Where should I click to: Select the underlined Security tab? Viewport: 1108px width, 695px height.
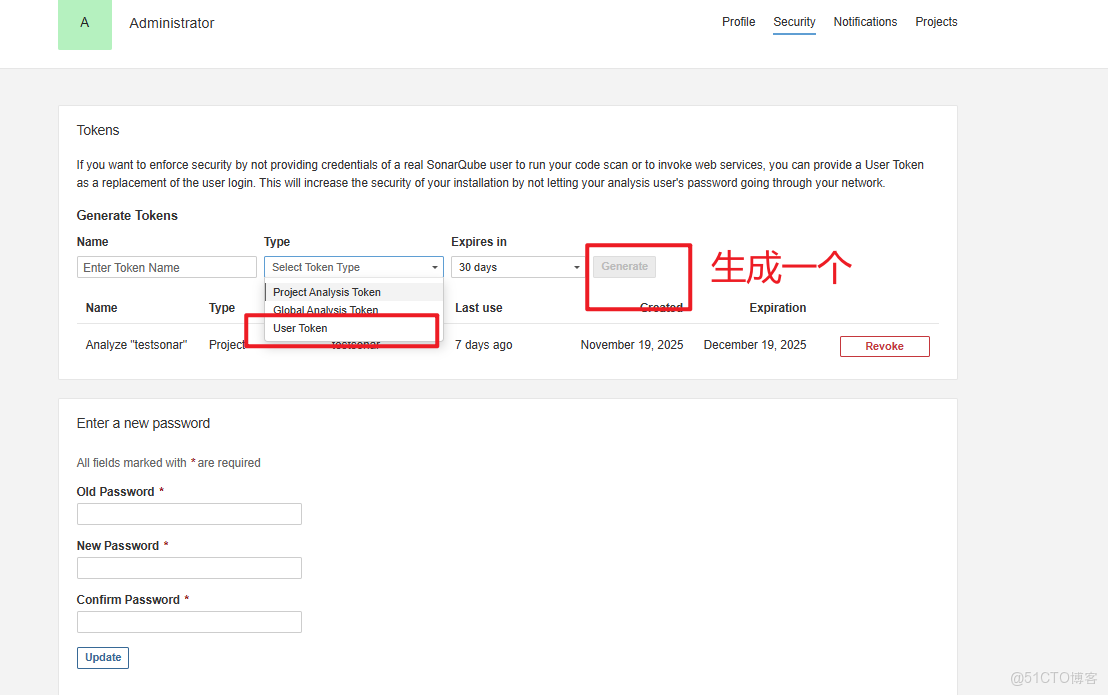[x=794, y=21]
